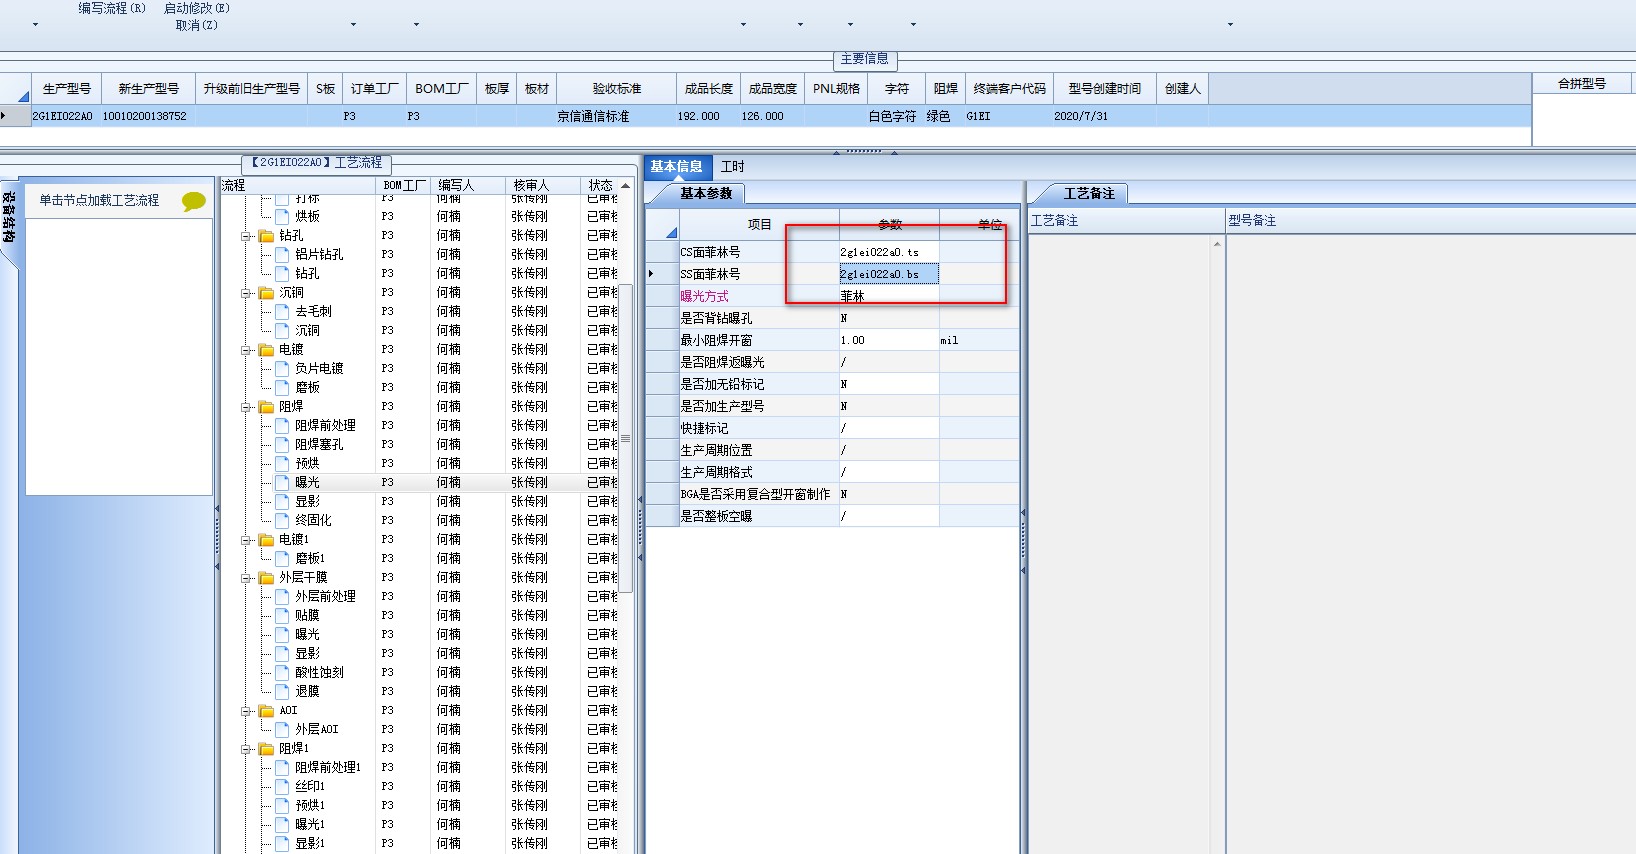Collapse the AOI tree node
The height and width of the screenshot is (854, 1636).
[246, 712]
